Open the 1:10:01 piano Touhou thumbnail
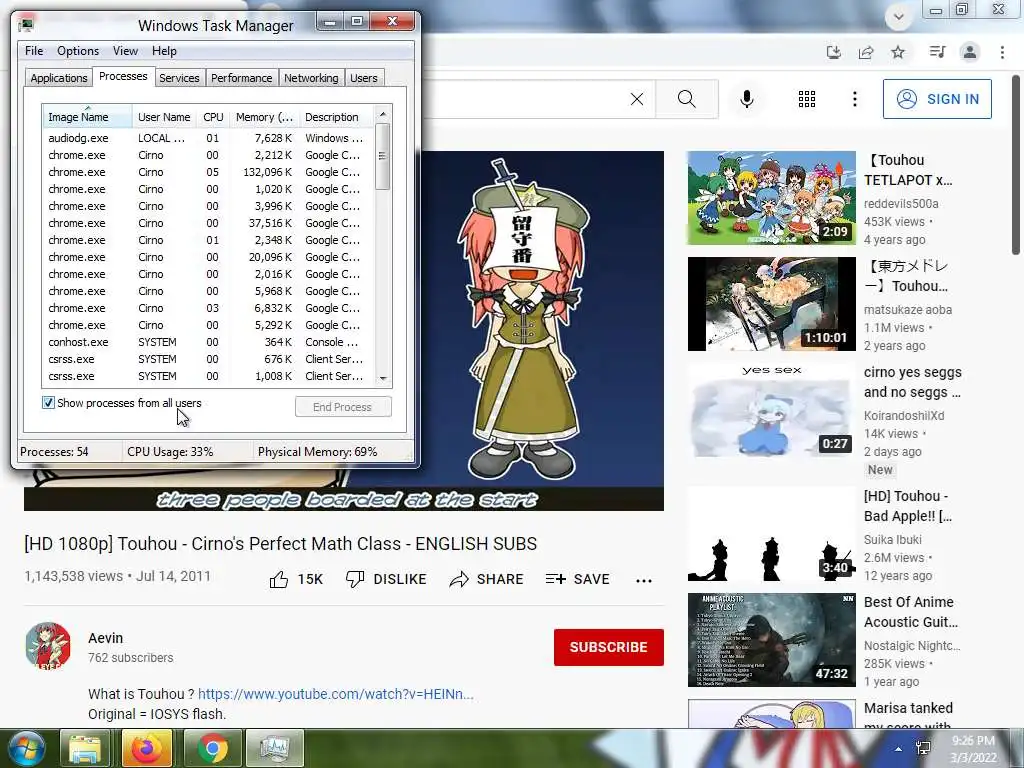 click(771, 304)
